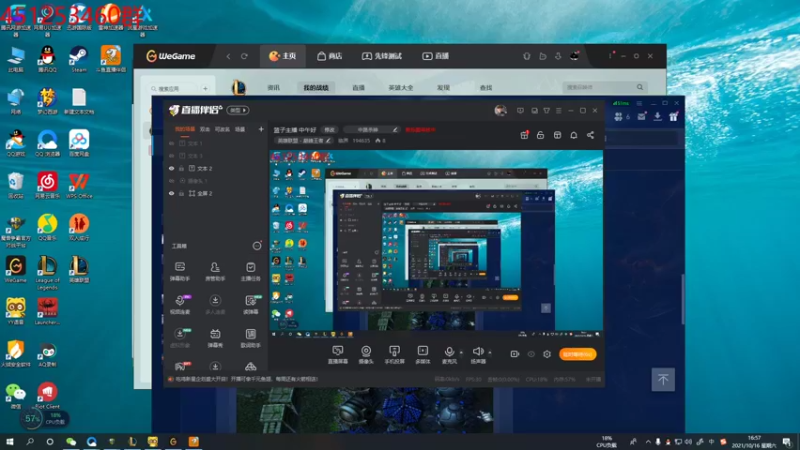Screen dimensions: 800x450
Task: Click toolbox manage circle icon beside 工具箱
Action: 257,246
